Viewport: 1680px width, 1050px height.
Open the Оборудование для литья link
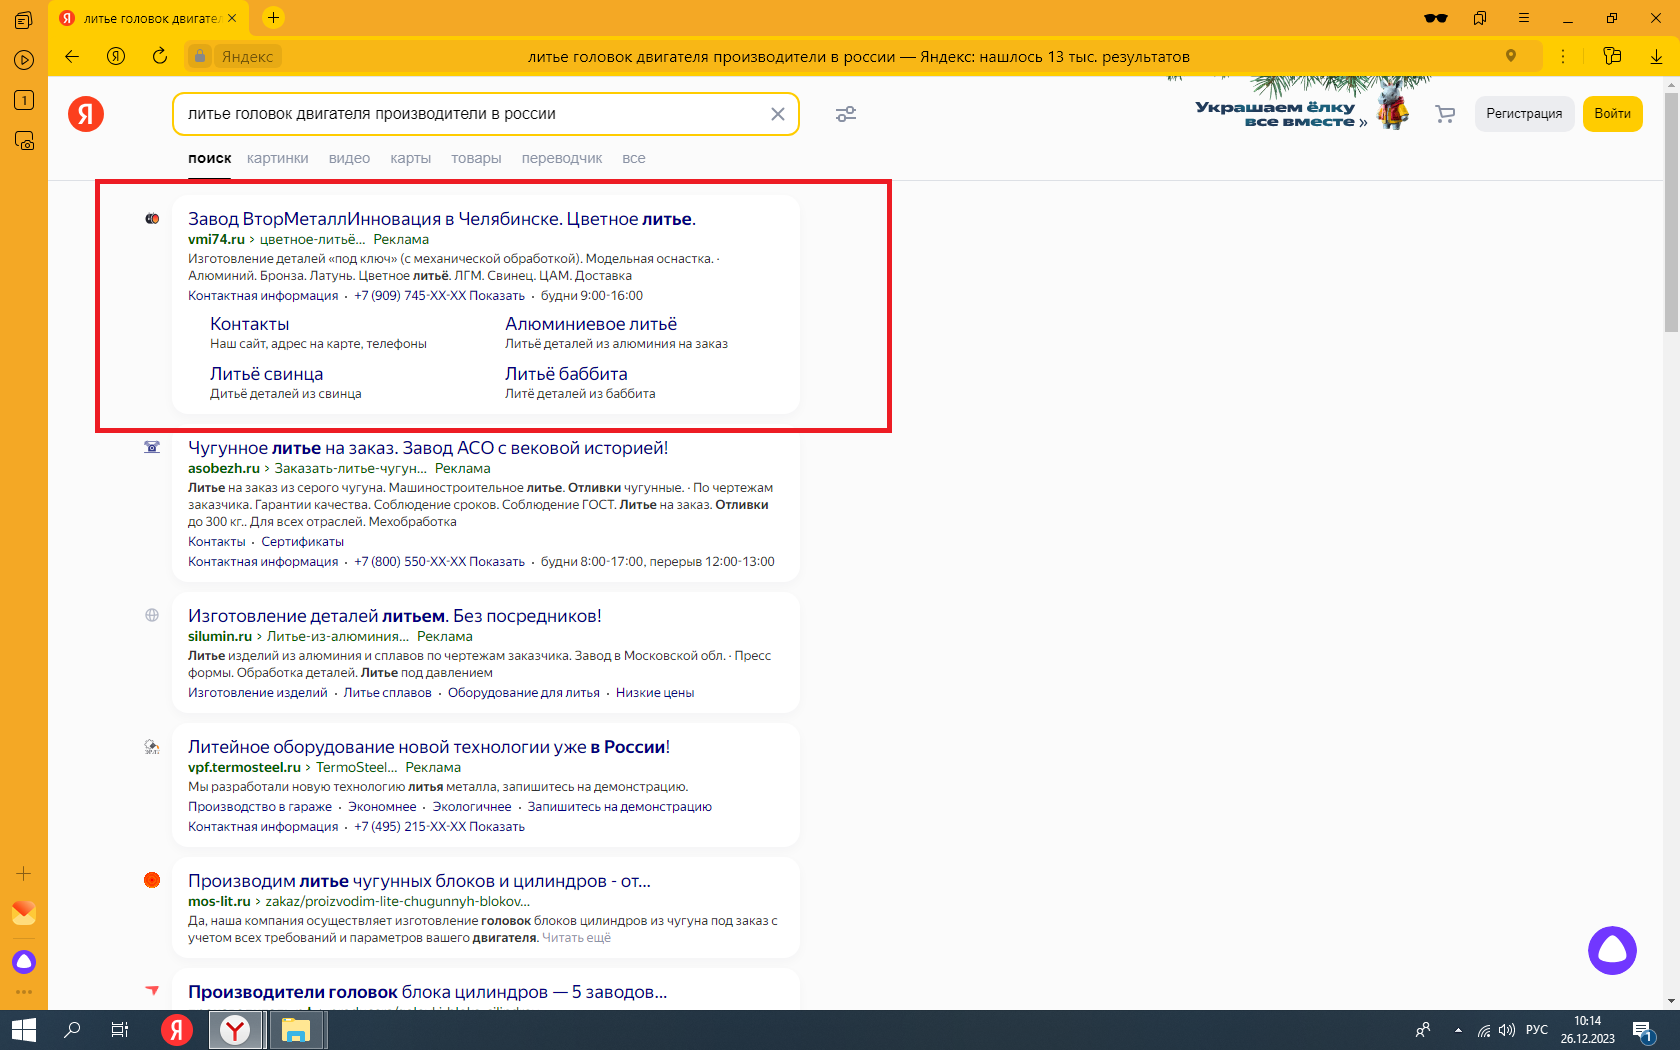click(524, 693)
